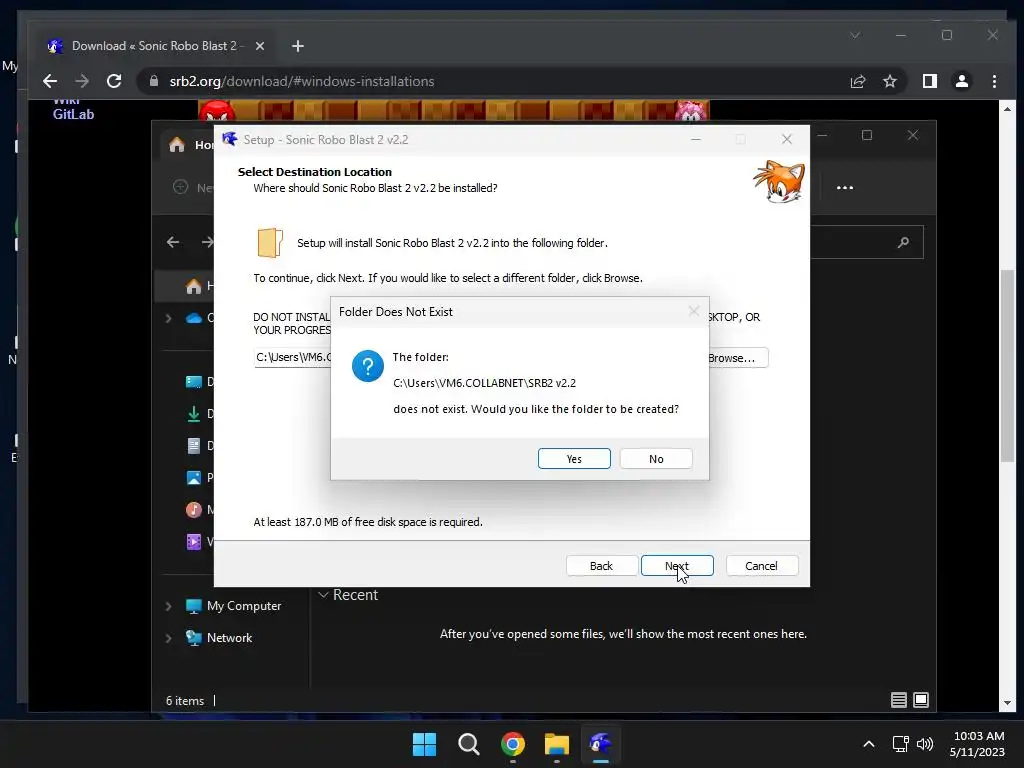This screenshot has height=768, width=1024.
Task: Open the volume control in system tray
Action: (925, 744)
